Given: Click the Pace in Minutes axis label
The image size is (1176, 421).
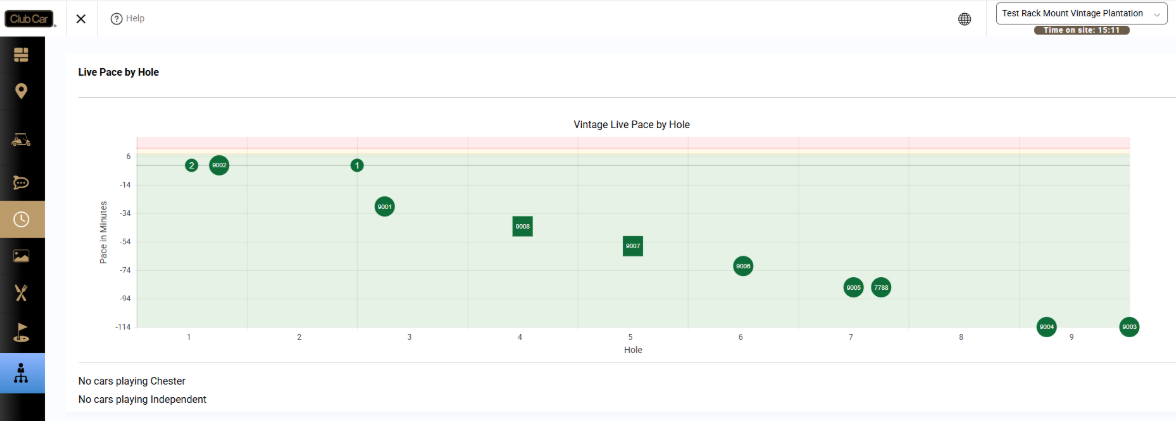Looking at the screenshot, I should click(104, 232).
